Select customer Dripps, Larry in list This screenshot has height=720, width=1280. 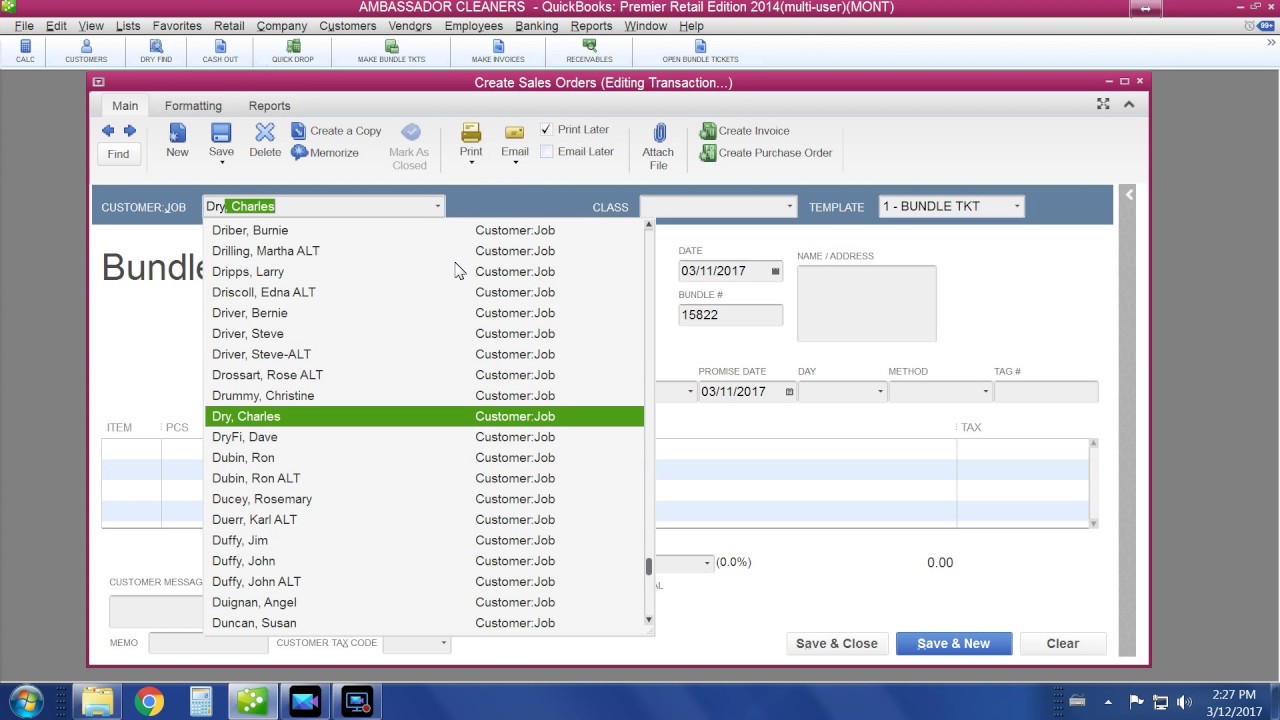point(424,272)
